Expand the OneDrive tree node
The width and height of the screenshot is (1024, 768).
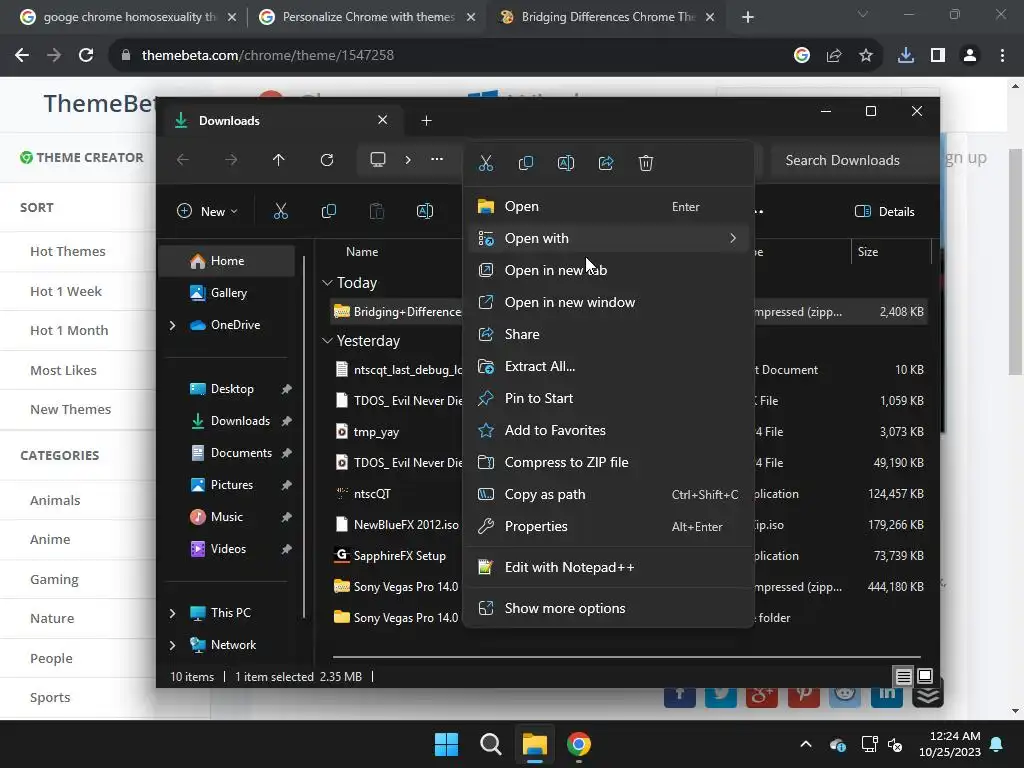click(172, 325)
